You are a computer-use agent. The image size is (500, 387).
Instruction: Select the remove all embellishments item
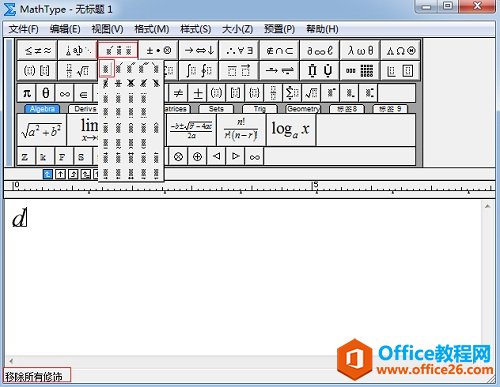click(106, 69)
